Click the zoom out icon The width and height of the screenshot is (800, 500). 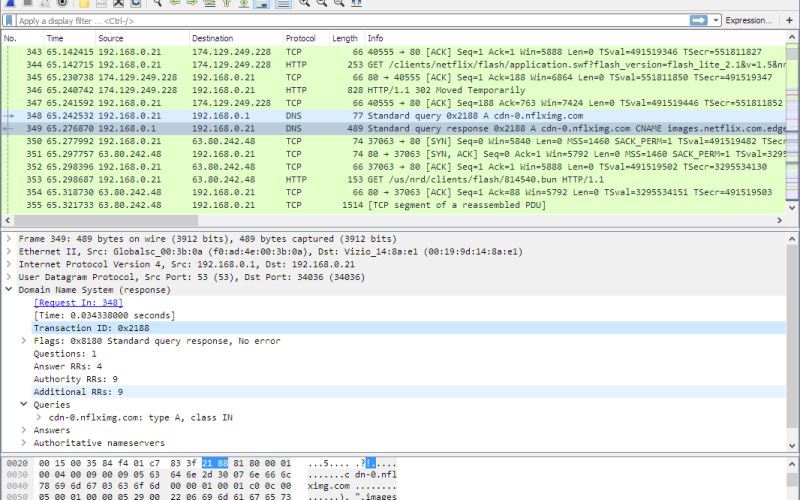tap(321, 3)
